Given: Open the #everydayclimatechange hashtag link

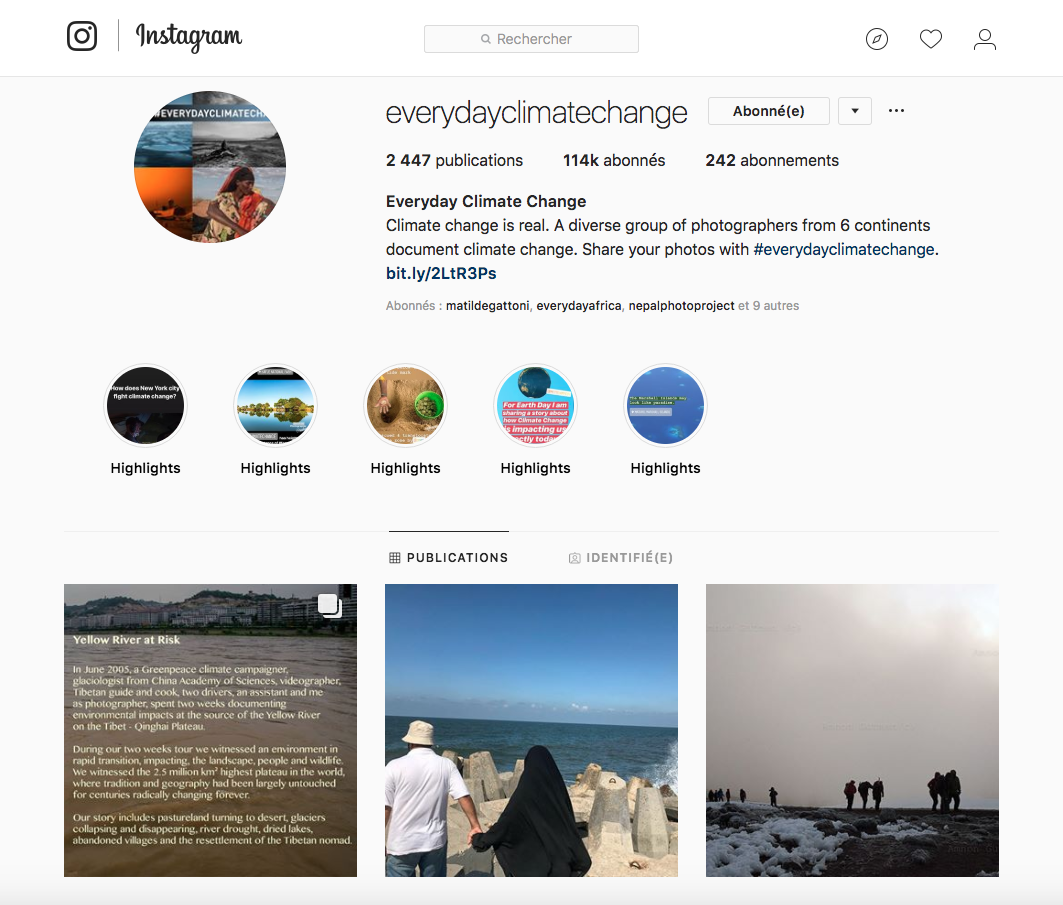Looking at the screenshot, I should tap(844, 249).
